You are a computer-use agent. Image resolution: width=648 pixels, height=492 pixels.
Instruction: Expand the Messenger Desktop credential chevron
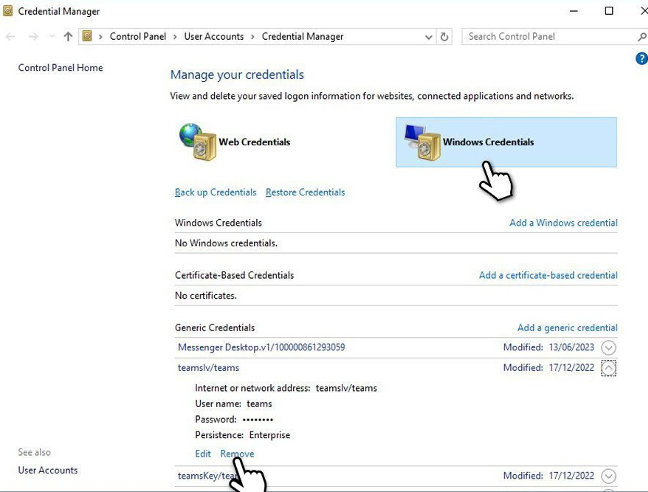(608, 347)
